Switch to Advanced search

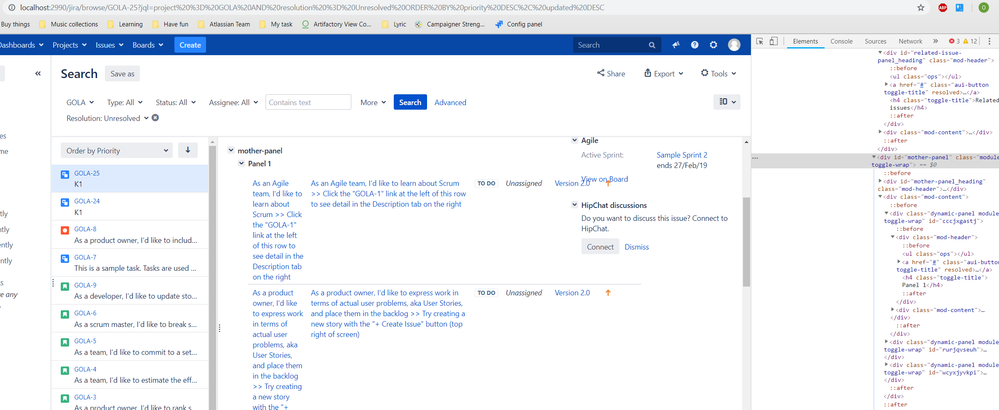(450, 102)
